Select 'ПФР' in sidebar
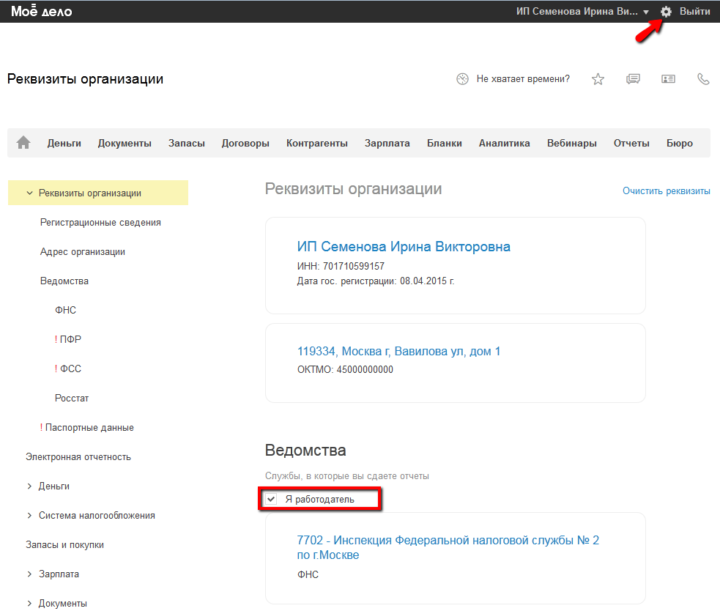Viewport: 720px width, 611px height. pos(70,340)
